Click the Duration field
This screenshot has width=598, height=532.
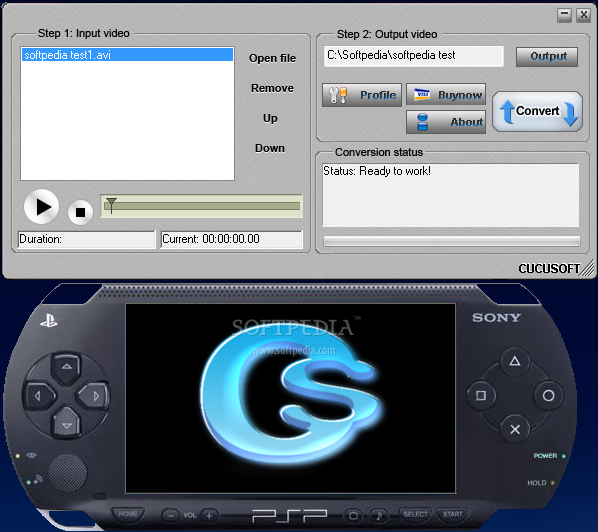[87, 239]
